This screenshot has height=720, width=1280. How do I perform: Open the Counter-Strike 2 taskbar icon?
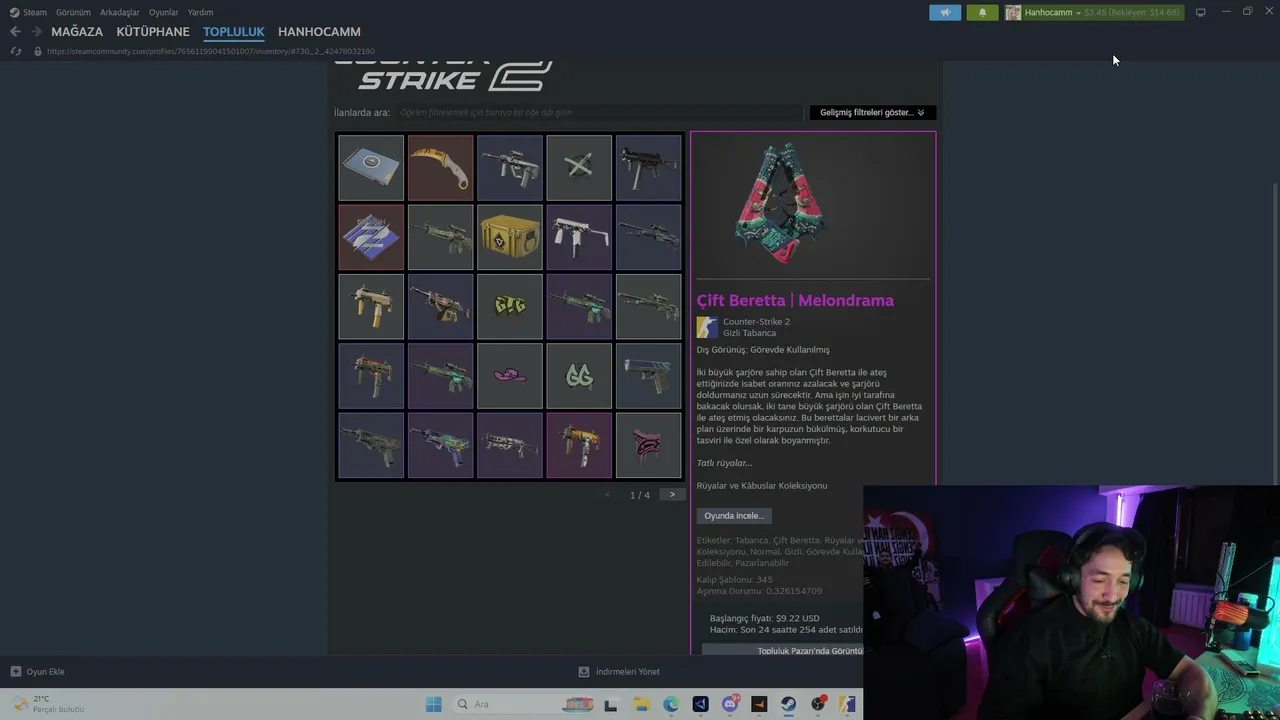pos(848,704)
